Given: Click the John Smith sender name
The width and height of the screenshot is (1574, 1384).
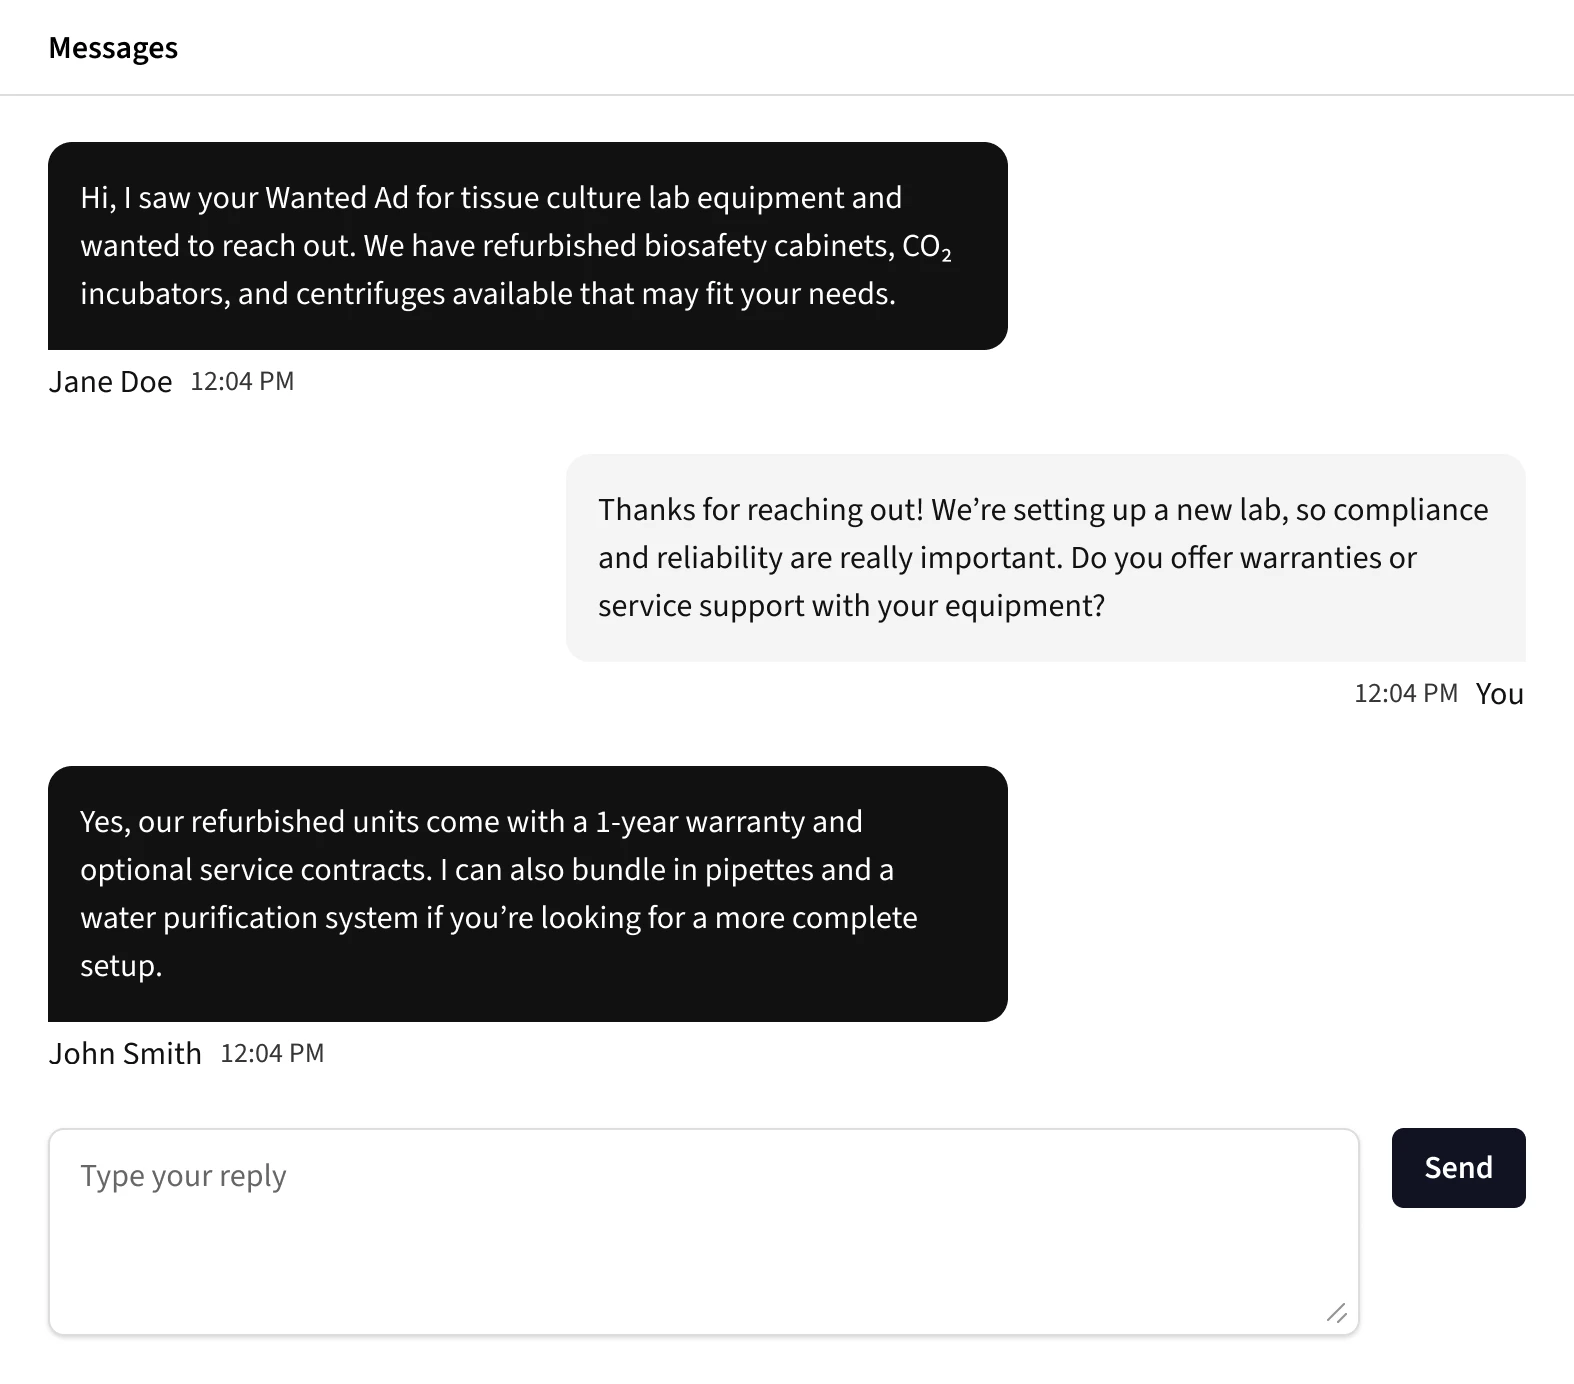Looking at the screenshot, I should tap(125, 1054).
